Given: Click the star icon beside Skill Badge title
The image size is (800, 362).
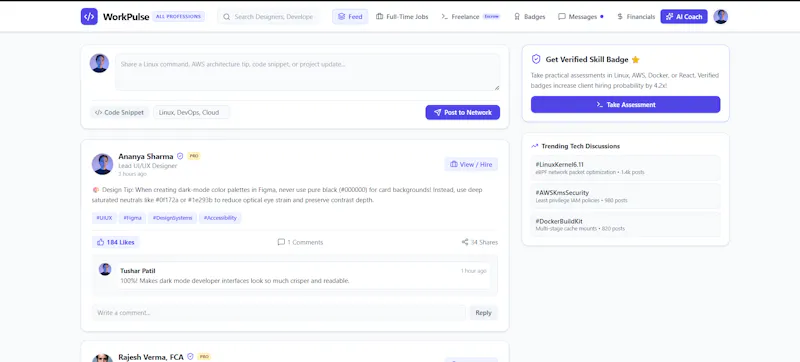Looking at the screenshot, I should click(635, 60).
